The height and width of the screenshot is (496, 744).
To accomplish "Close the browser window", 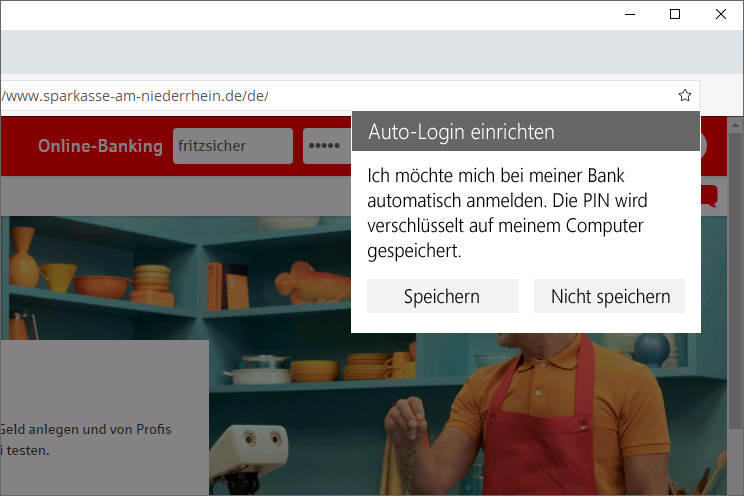I will click(721, 14).
